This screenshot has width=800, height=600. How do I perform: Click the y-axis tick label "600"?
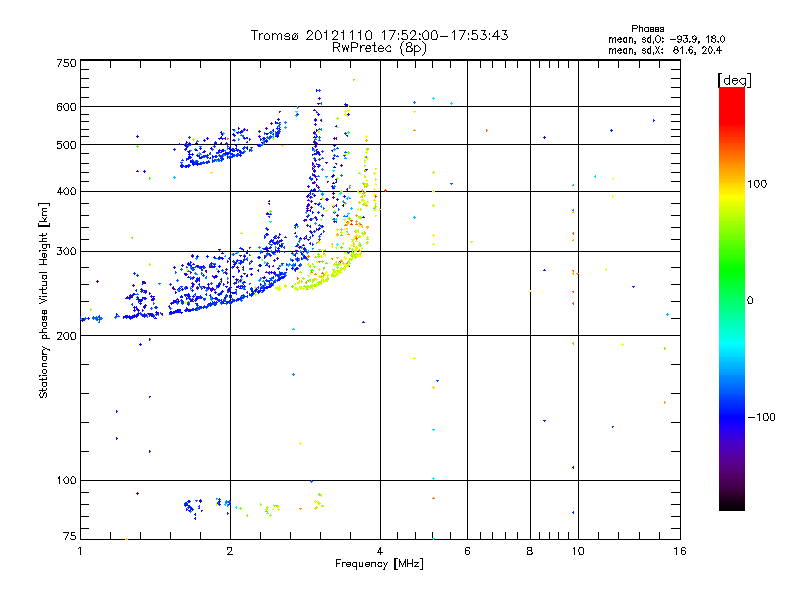tap(66, 107)
